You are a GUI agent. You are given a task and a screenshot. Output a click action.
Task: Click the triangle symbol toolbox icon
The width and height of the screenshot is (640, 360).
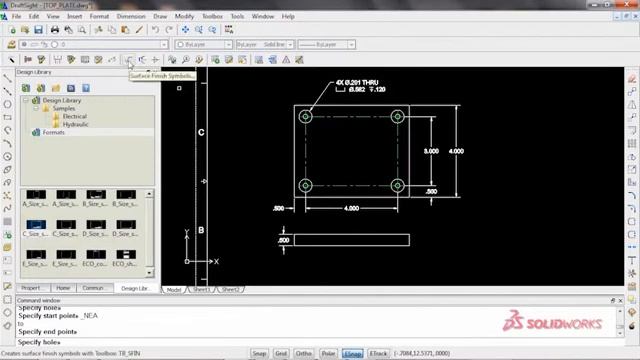[286, 60]
